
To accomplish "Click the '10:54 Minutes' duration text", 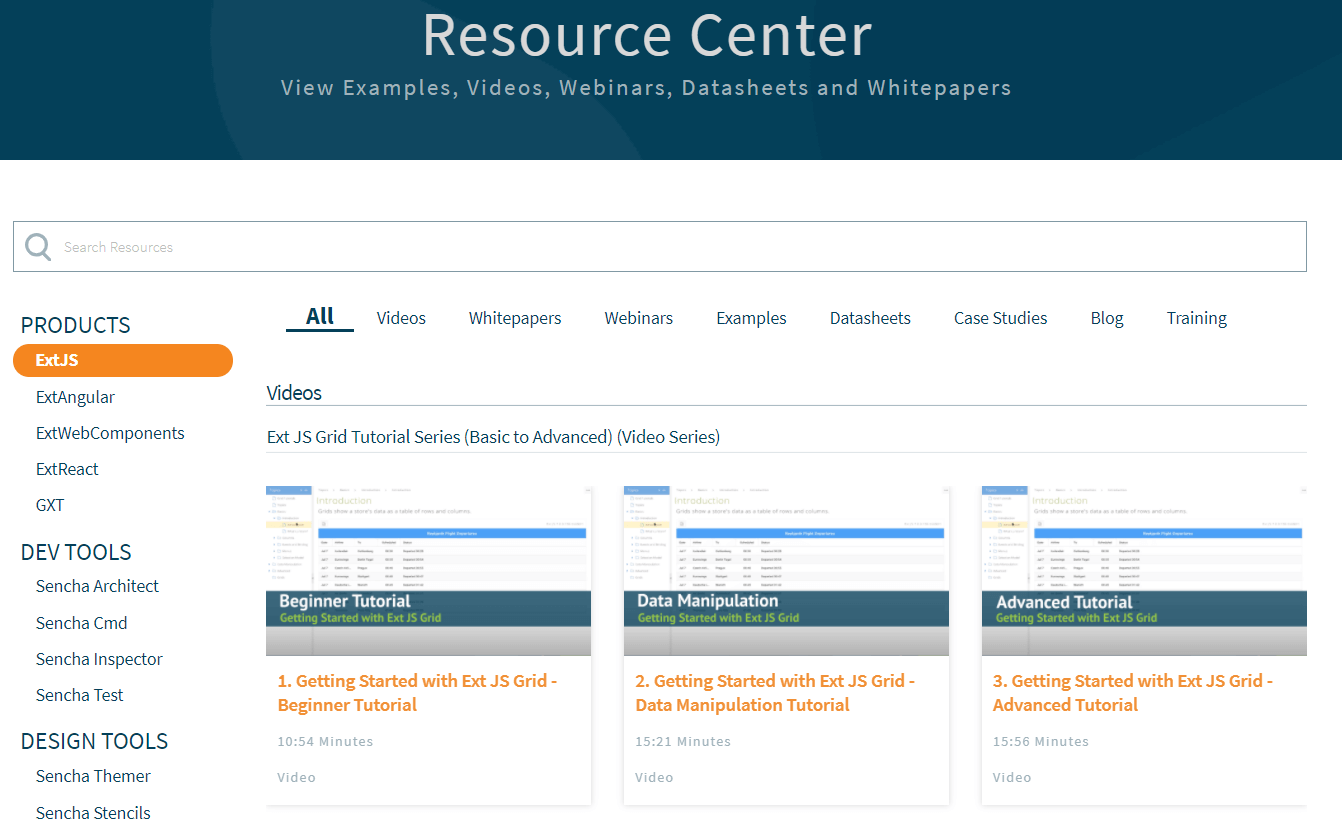I will click(325, 741).
